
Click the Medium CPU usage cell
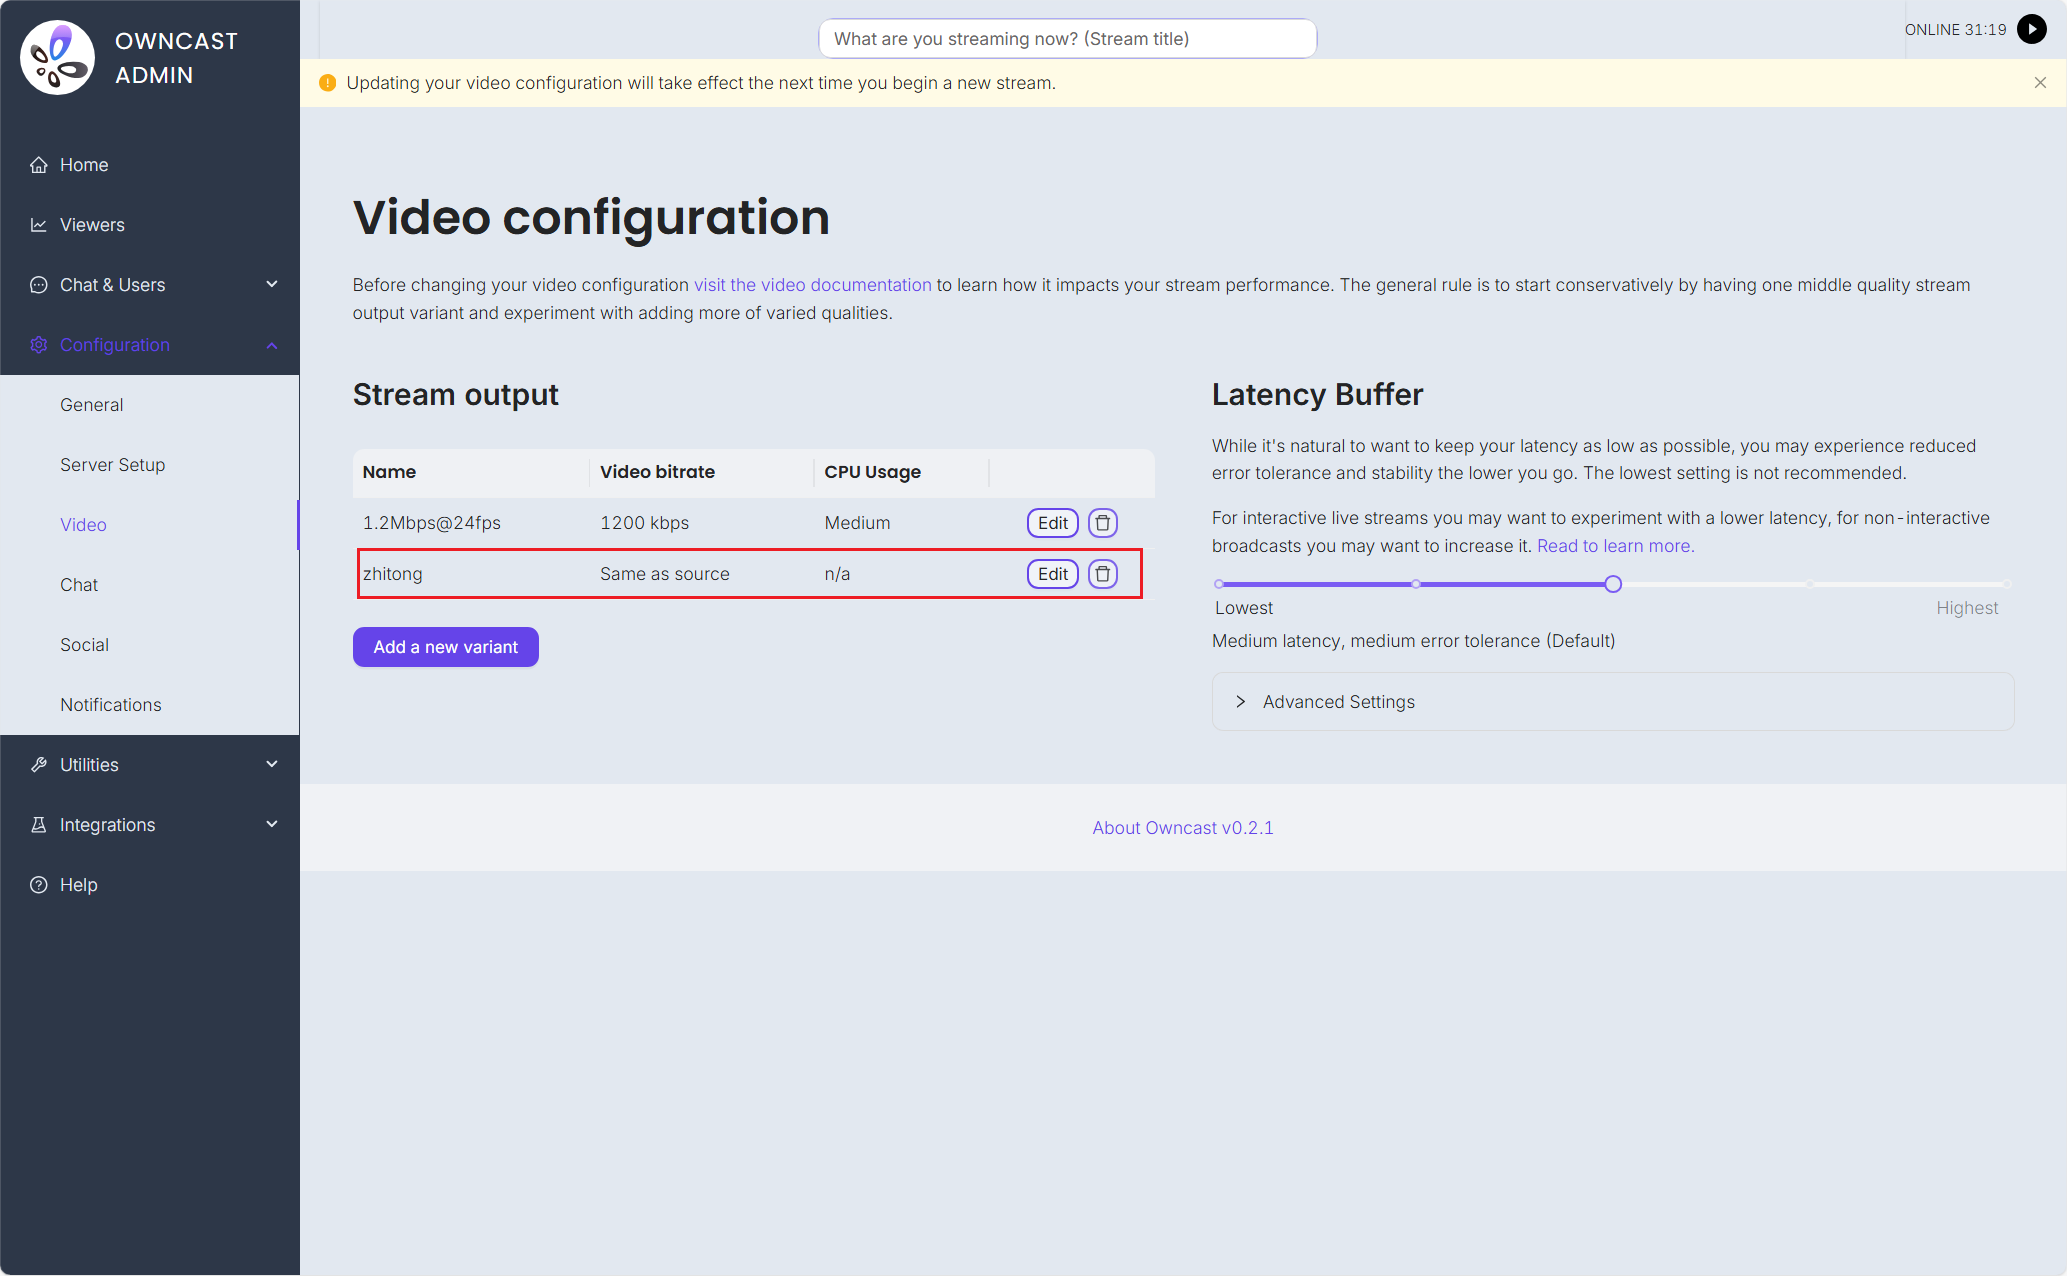point(857,523)
